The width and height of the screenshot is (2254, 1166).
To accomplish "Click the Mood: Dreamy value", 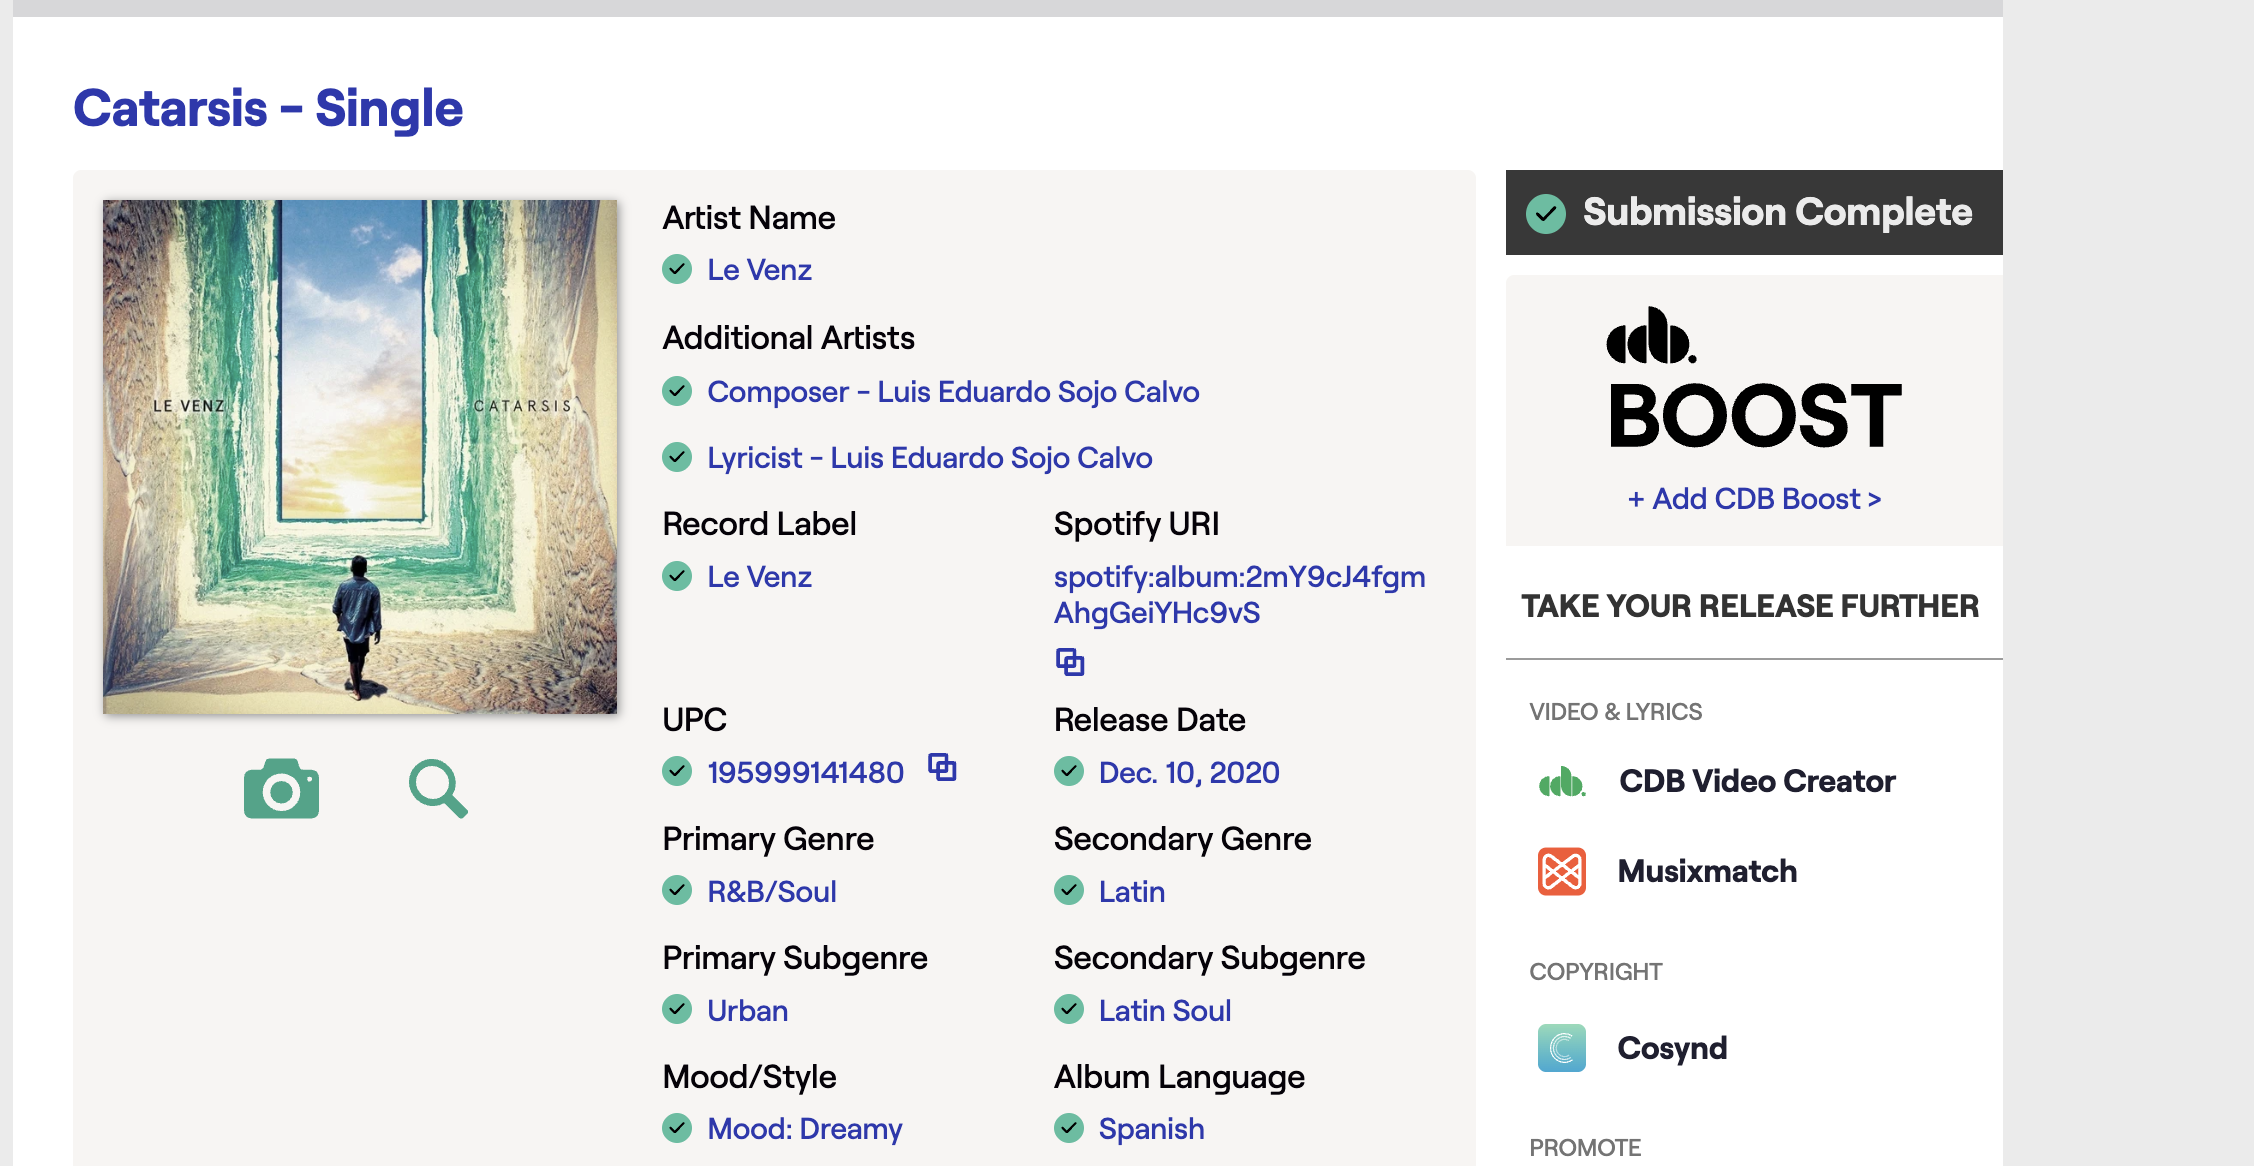I will [x=805, y=1129].
